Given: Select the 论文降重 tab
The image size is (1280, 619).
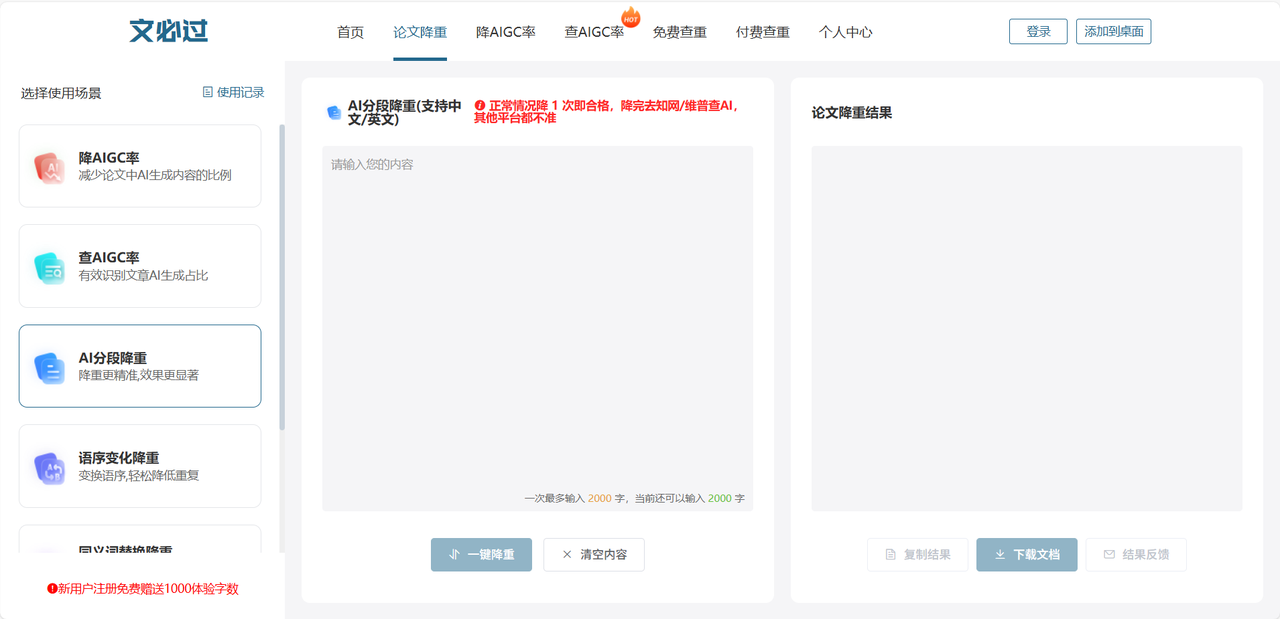Looking at the screenshot, I should [x=420, y=32].
